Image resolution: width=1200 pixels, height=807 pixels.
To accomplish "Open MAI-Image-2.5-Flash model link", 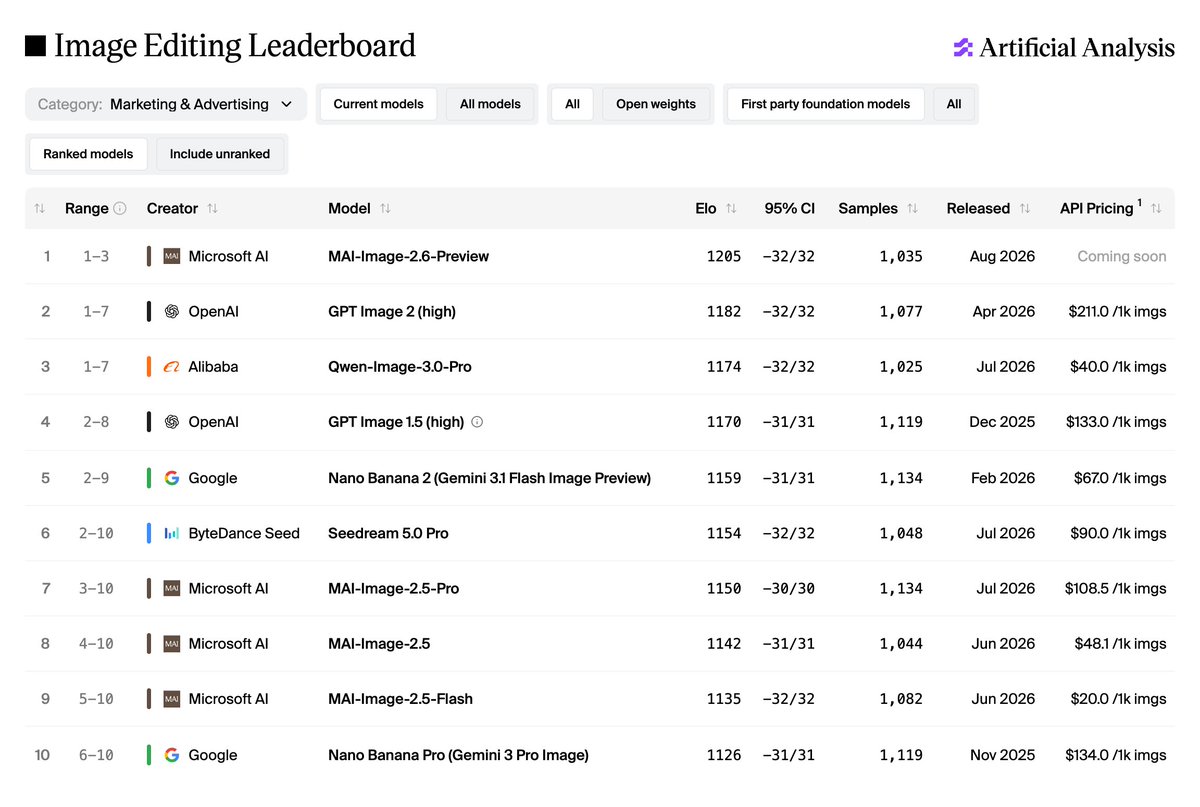I will point(400,699).
